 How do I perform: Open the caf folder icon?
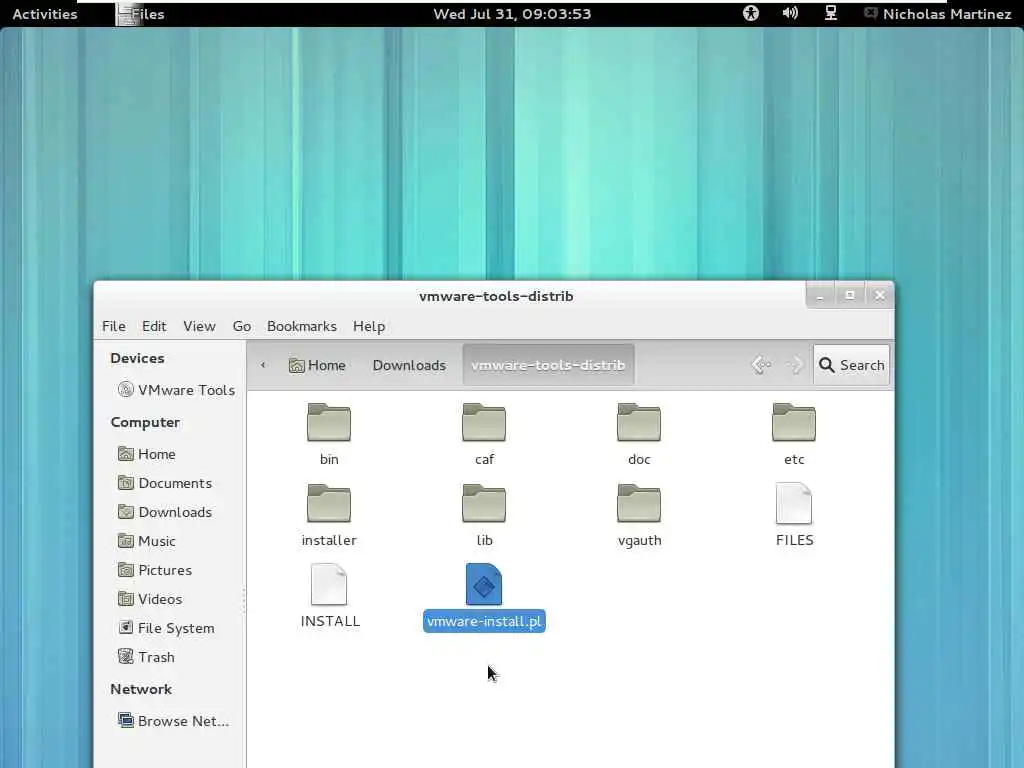(x=484, y=423)
